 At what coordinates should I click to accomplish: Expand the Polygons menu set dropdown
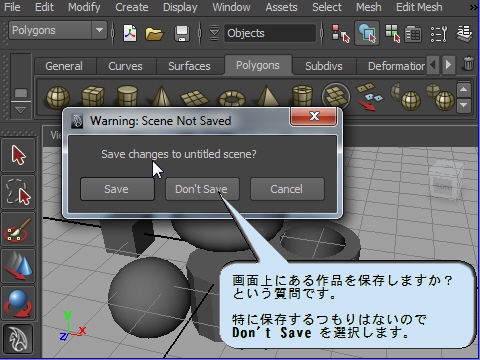tap(99, 30)
